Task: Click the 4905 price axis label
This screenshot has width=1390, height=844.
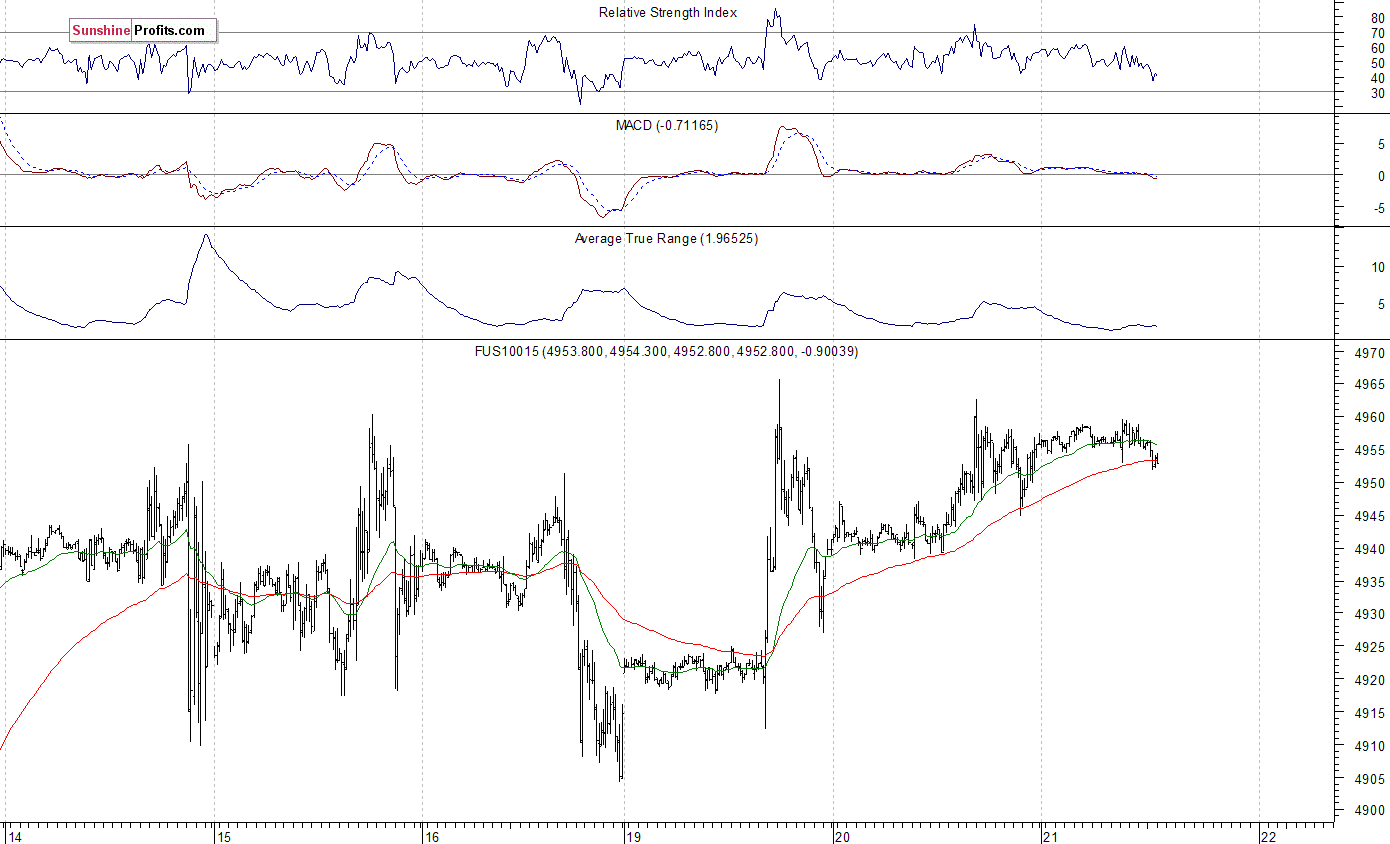Action: tap(1371, 780)
